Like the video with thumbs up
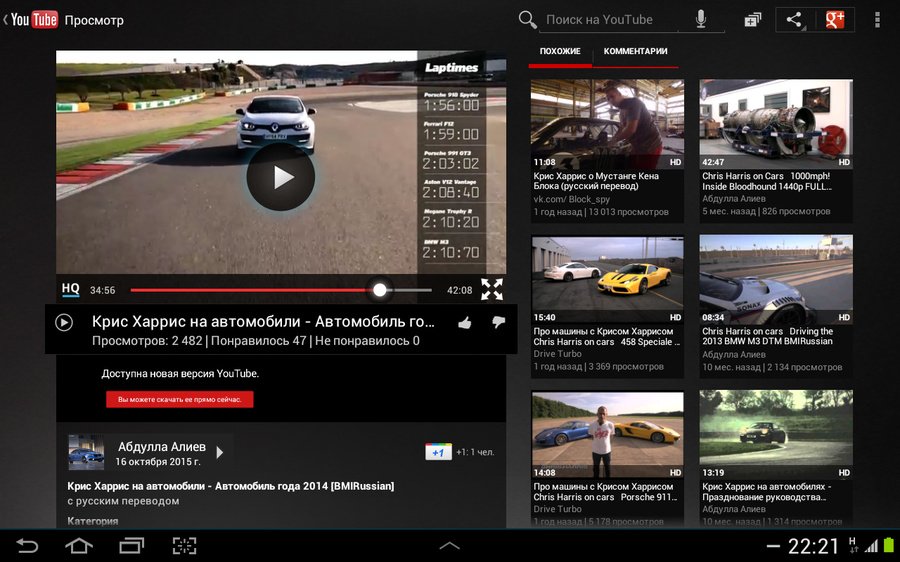900x562 pixels. pyautogui.click(x=465, y=323)
